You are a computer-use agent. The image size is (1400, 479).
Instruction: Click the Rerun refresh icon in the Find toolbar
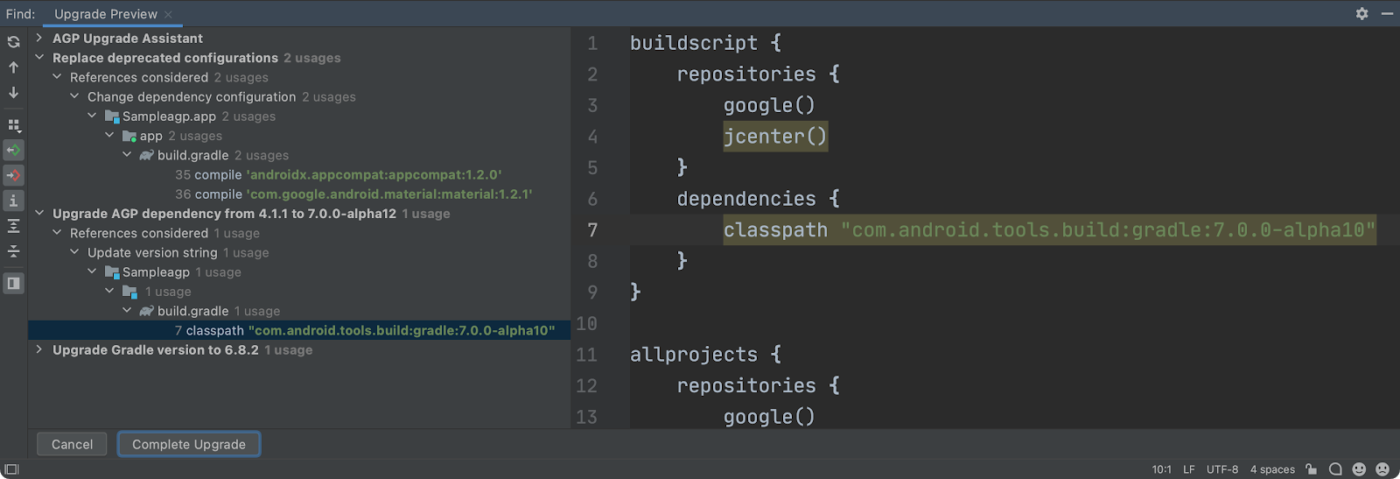point(13,42)
